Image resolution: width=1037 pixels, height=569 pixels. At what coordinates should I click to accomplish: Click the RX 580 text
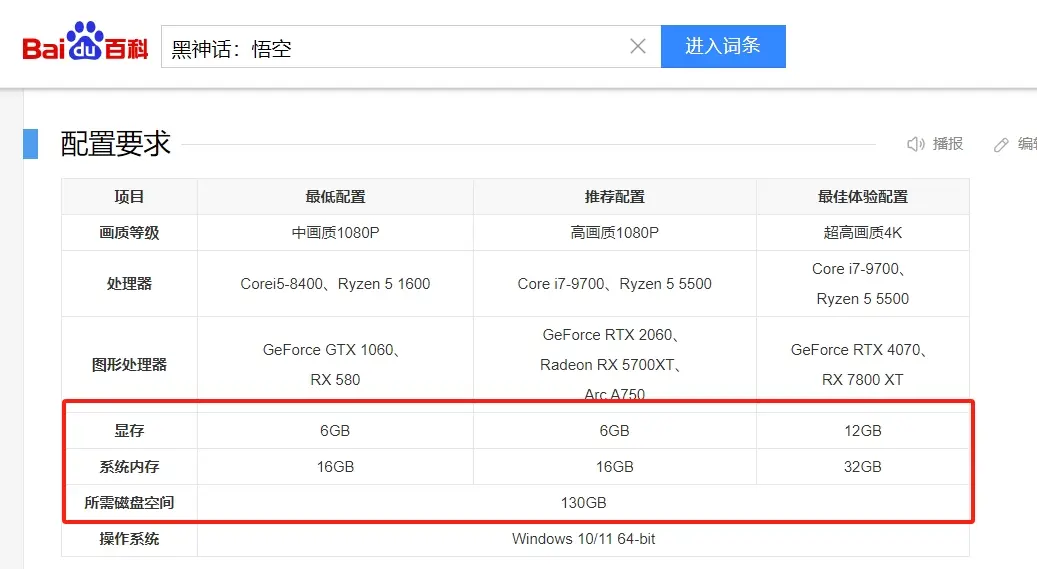tap(335, 380)
